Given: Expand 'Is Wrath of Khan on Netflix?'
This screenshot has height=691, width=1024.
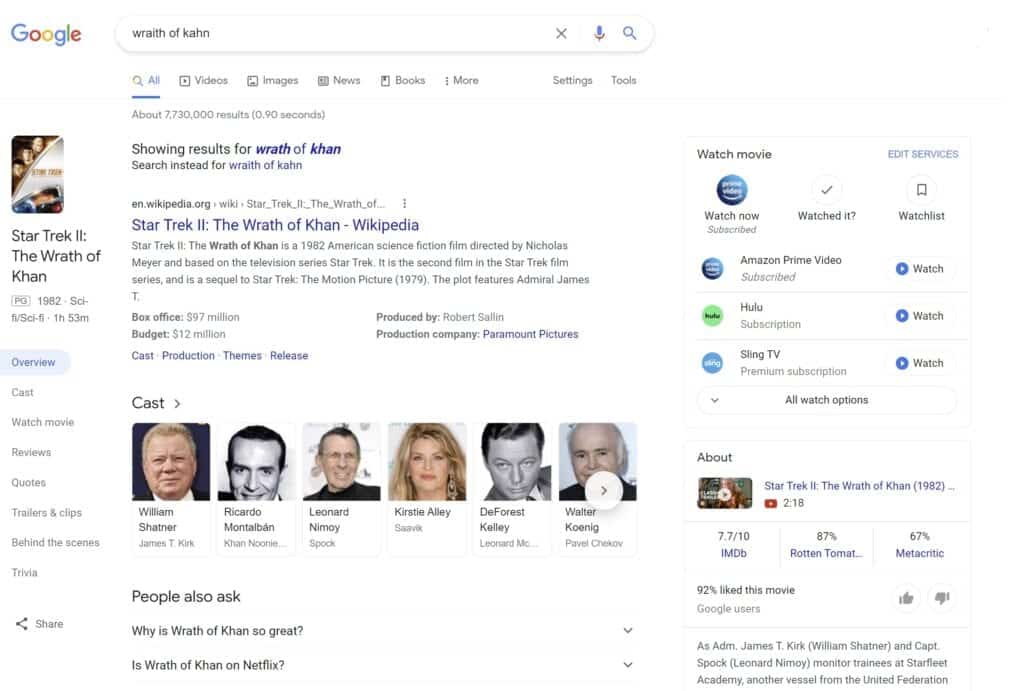Looking at the screenshot, I should point(383,665).
